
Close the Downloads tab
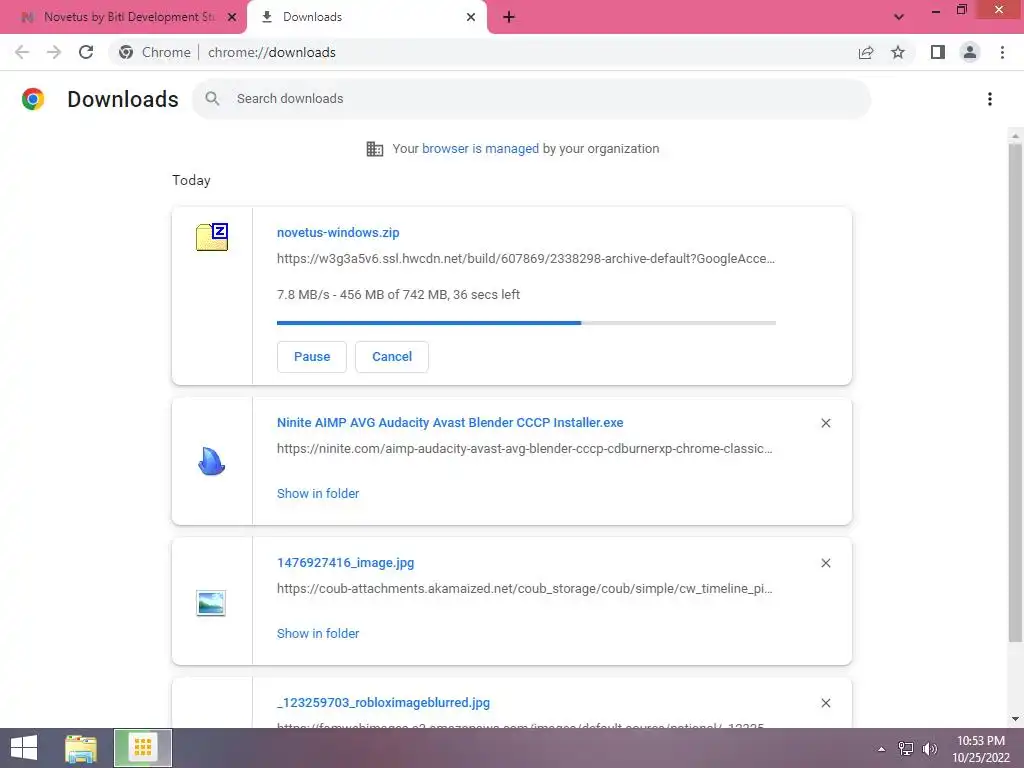(x=471, y=18)
